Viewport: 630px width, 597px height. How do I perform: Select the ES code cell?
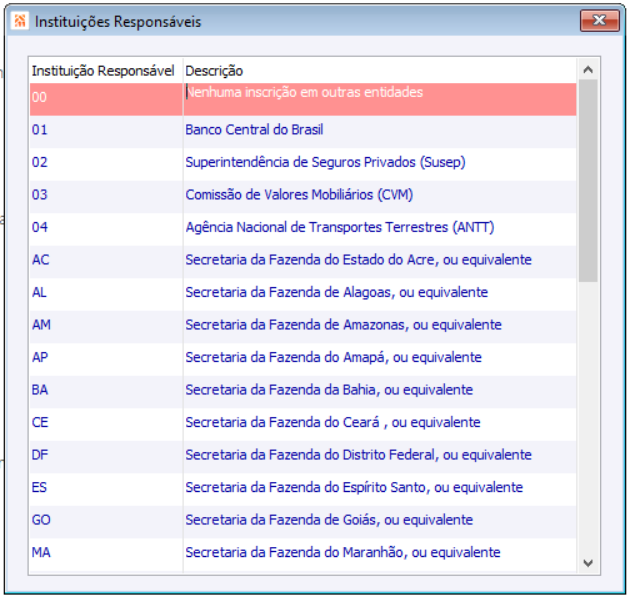[106, 488]
